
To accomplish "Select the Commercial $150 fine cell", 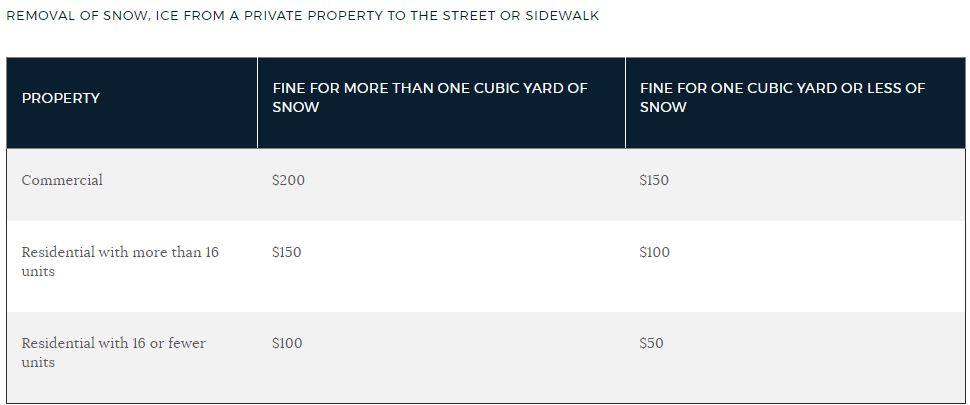I will (x=654, y=180).
